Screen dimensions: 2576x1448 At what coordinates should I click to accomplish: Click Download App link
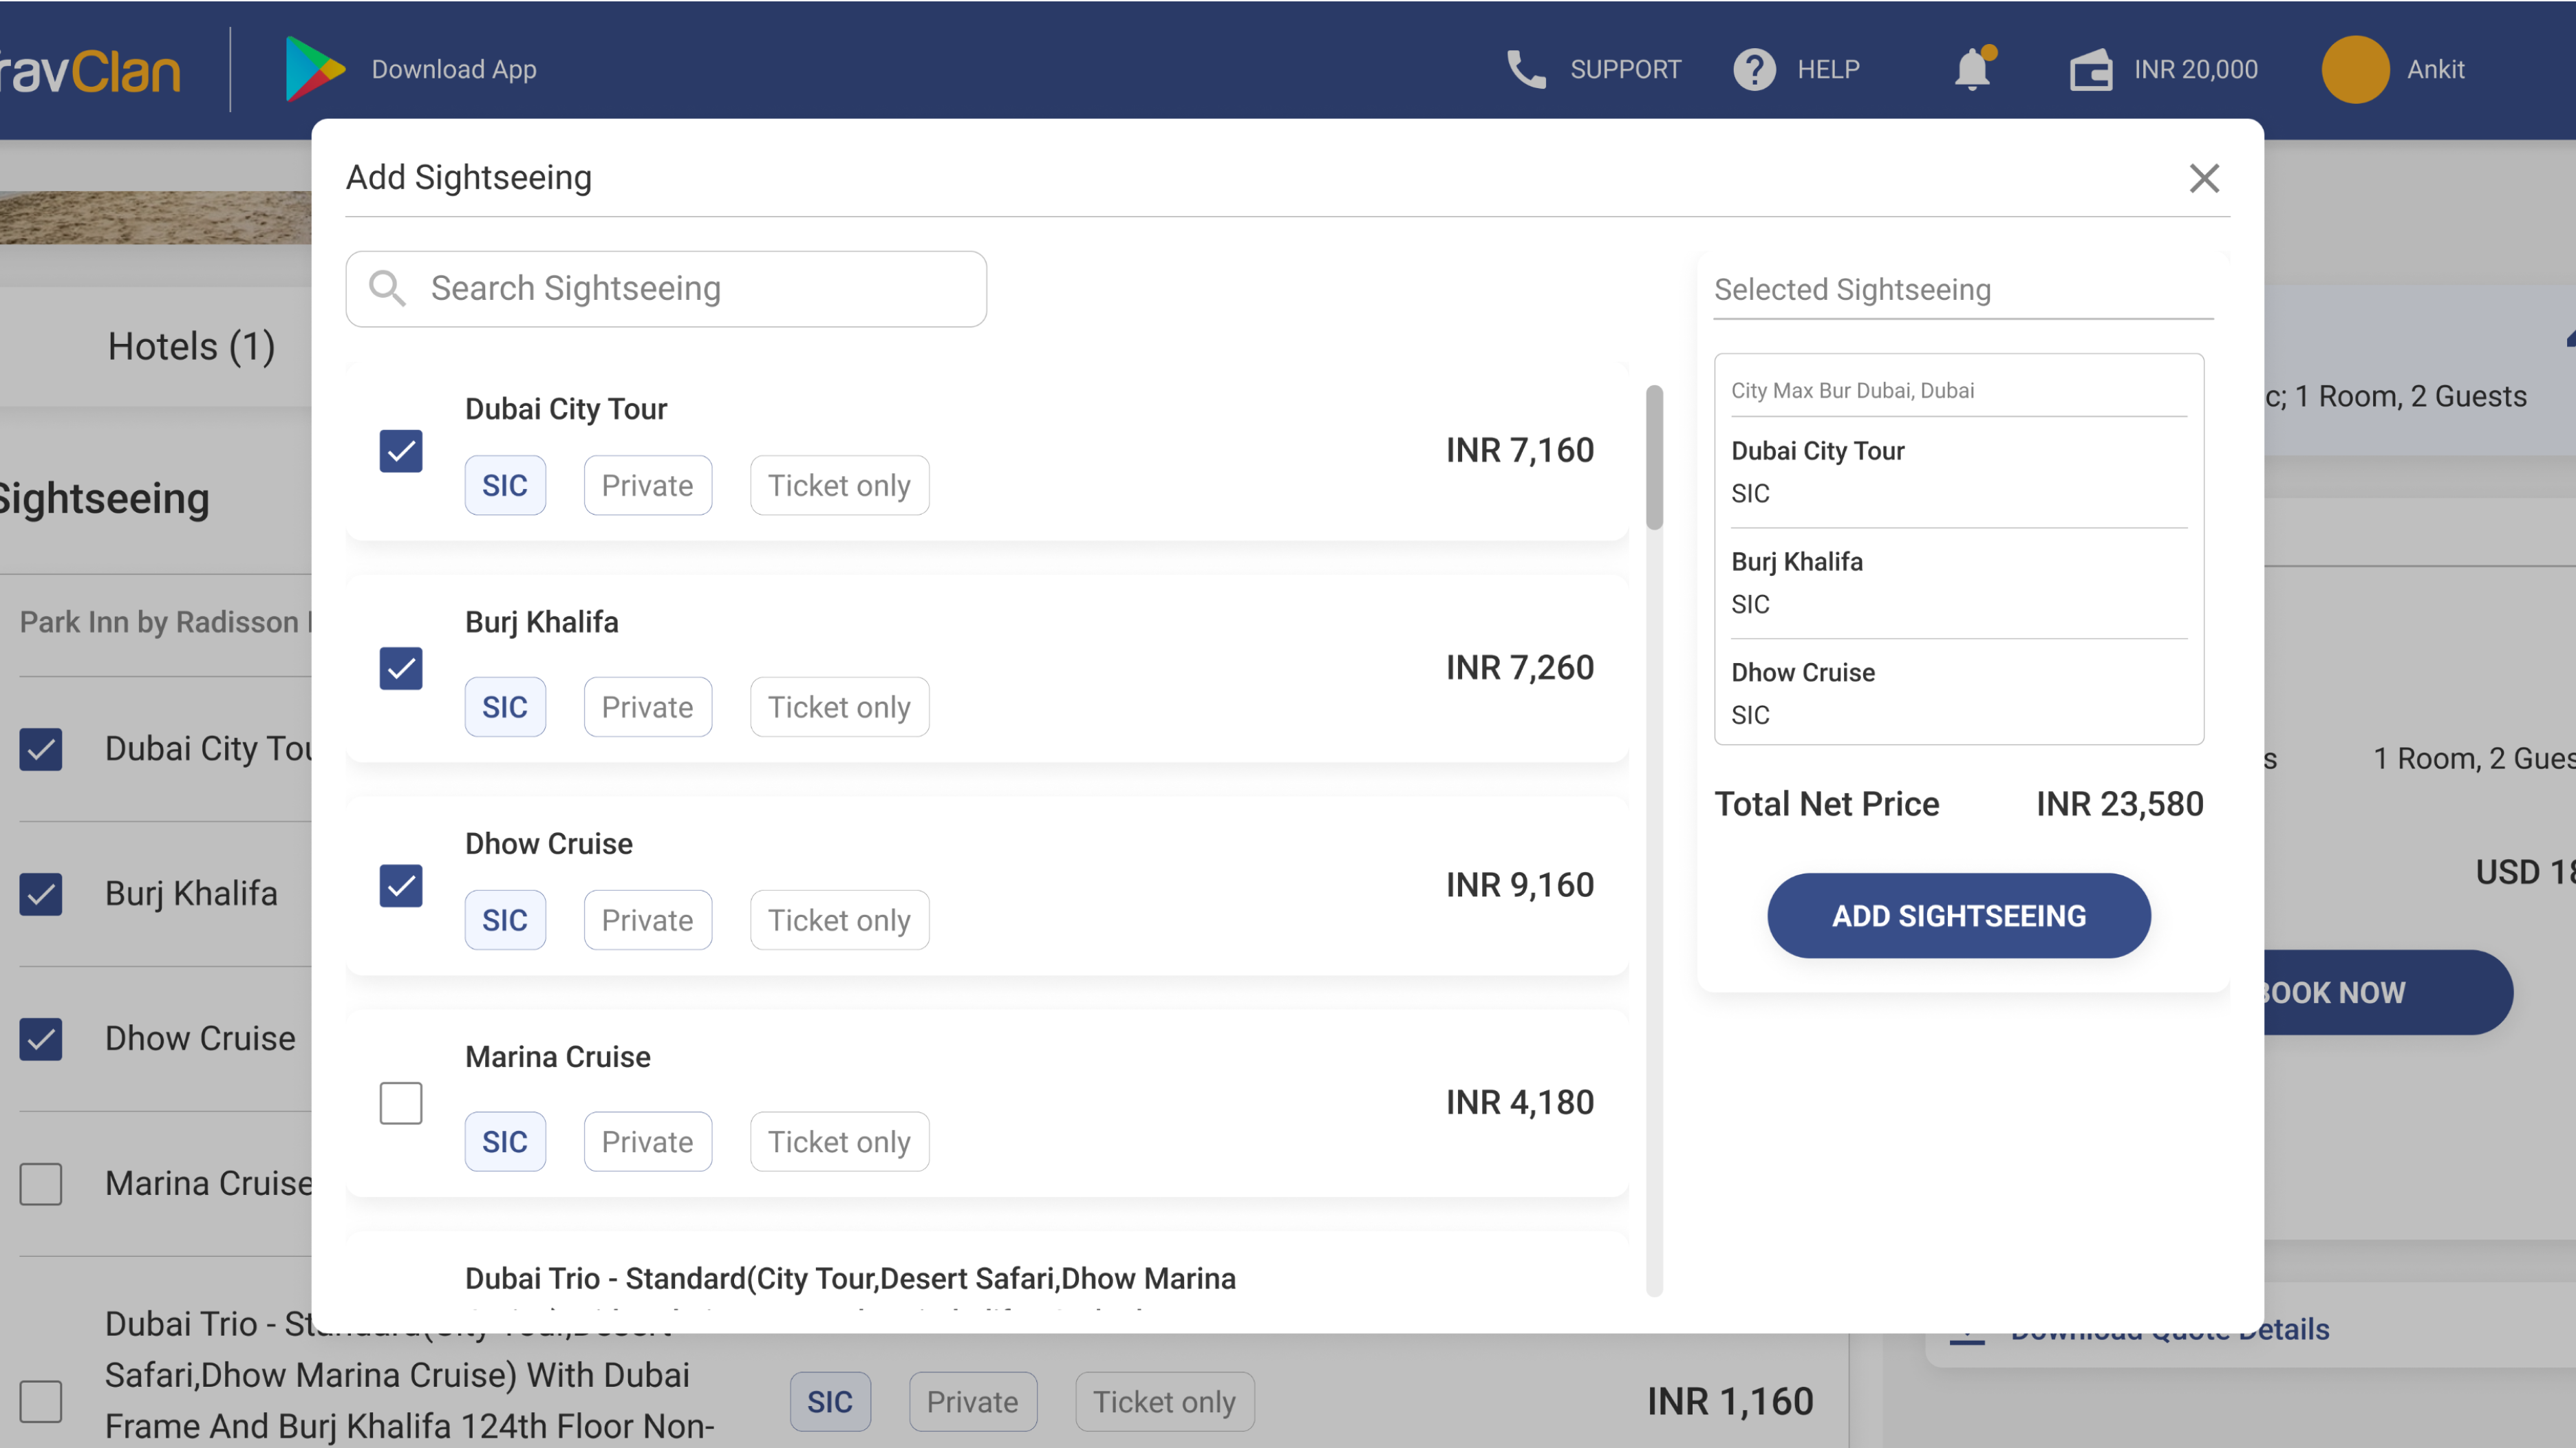pos(454,69)
